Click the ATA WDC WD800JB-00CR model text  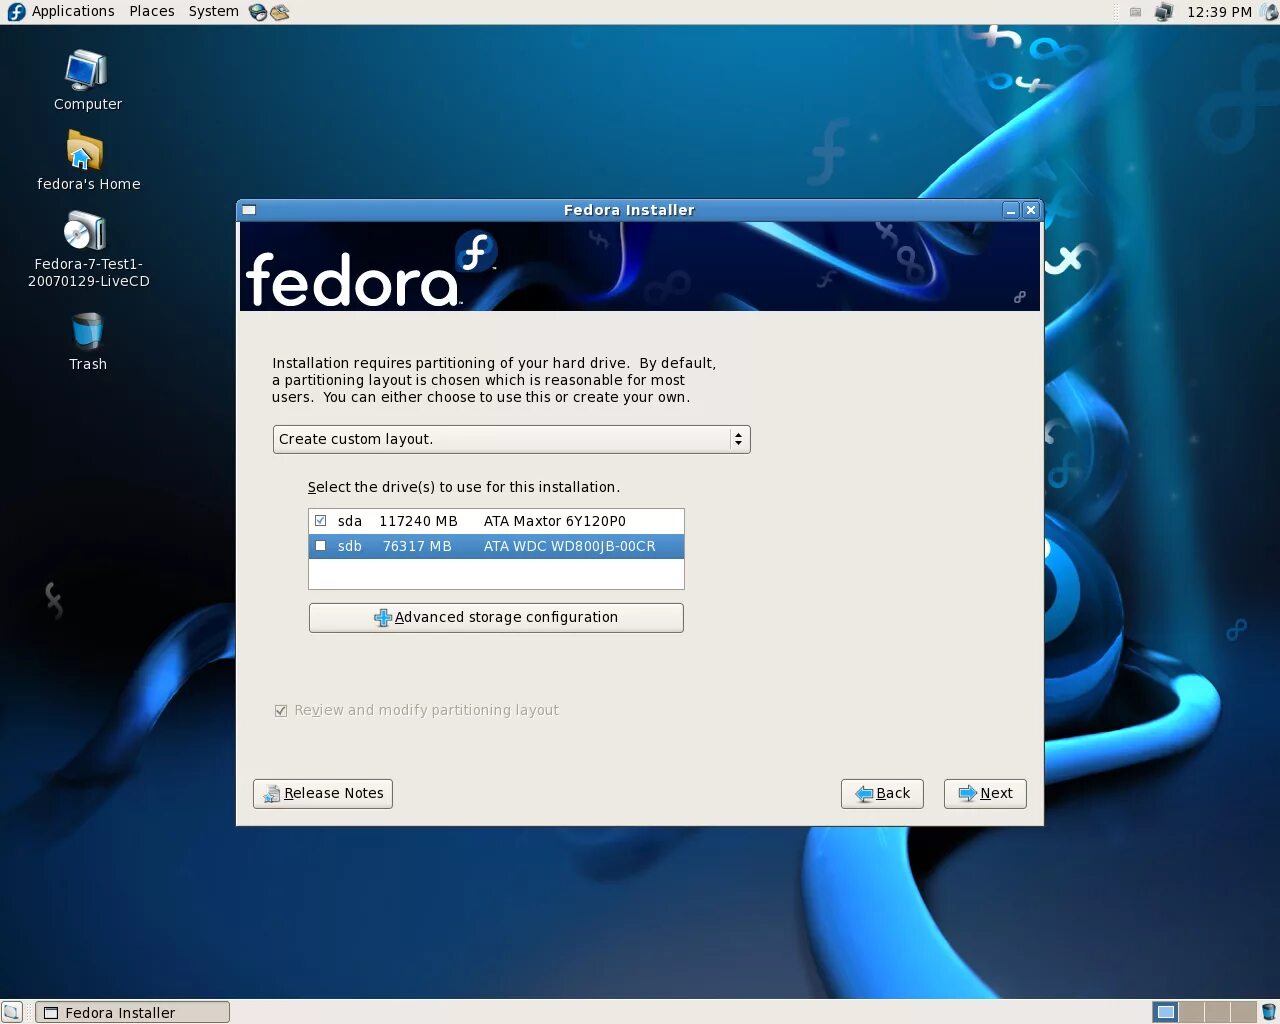[569, 546]
